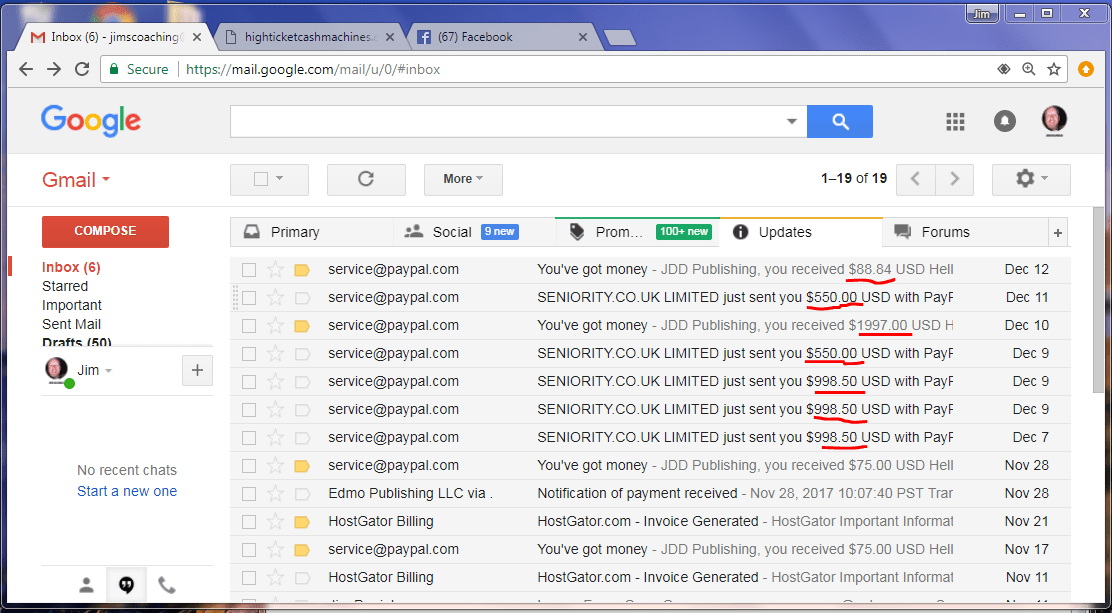Go to the older messages arrow
This screenshot has width=1112, height=613.
(x=955, y=180)
